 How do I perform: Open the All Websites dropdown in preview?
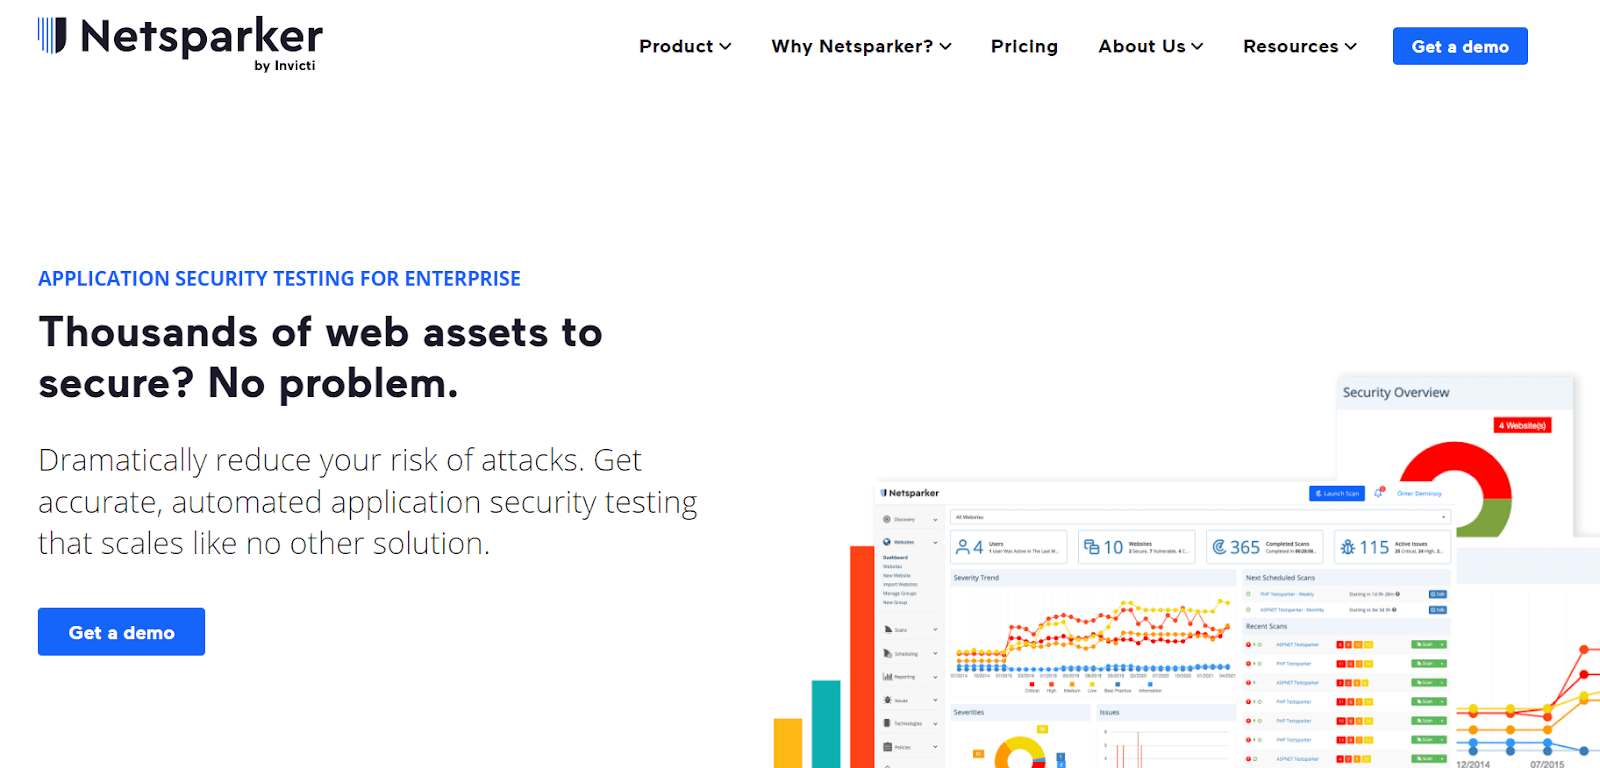[x=1200, y=517]
